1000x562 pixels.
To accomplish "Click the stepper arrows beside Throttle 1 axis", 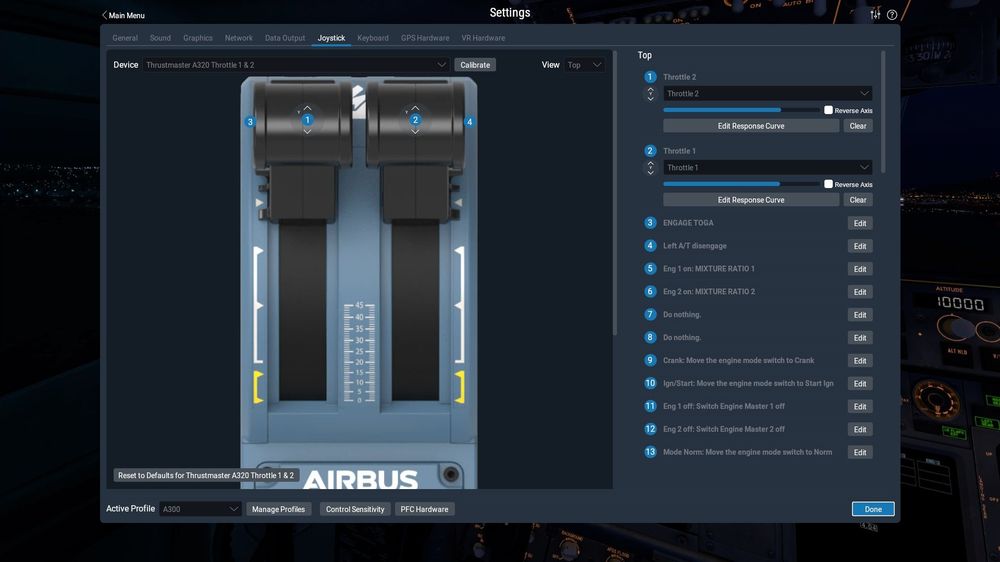I will 651,168.
